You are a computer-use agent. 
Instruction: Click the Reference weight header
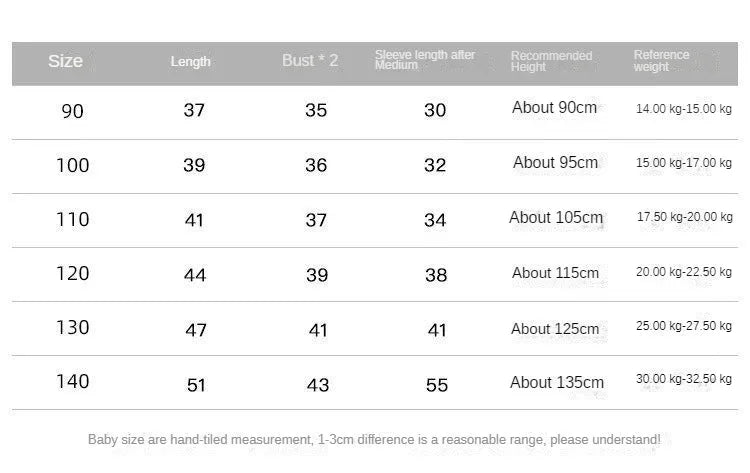tap(662, 61)
